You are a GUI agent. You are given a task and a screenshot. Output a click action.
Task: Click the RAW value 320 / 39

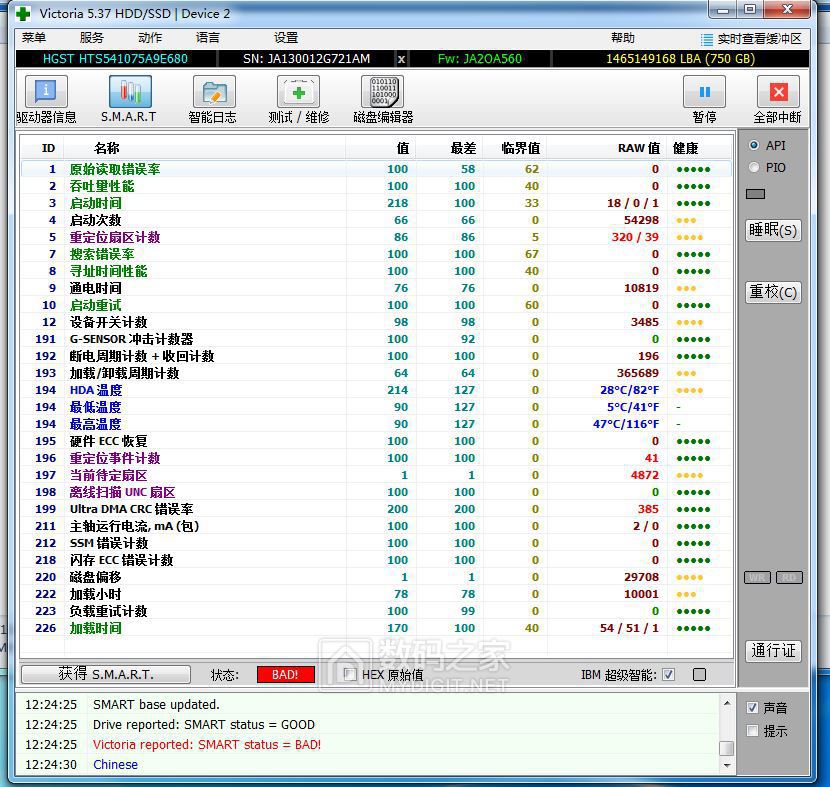pos(635,237)
